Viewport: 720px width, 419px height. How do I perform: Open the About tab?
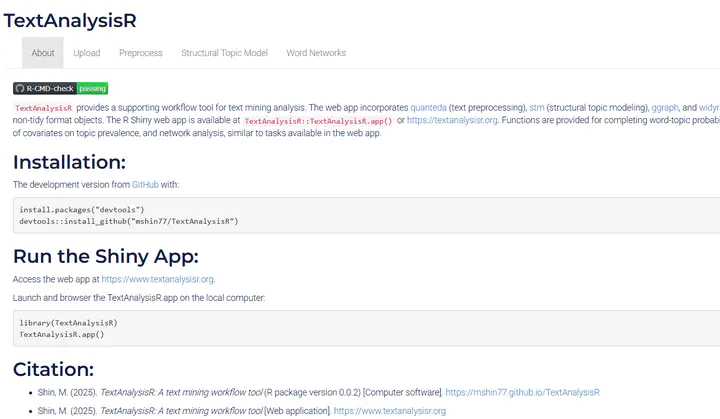tap(43, 53)
